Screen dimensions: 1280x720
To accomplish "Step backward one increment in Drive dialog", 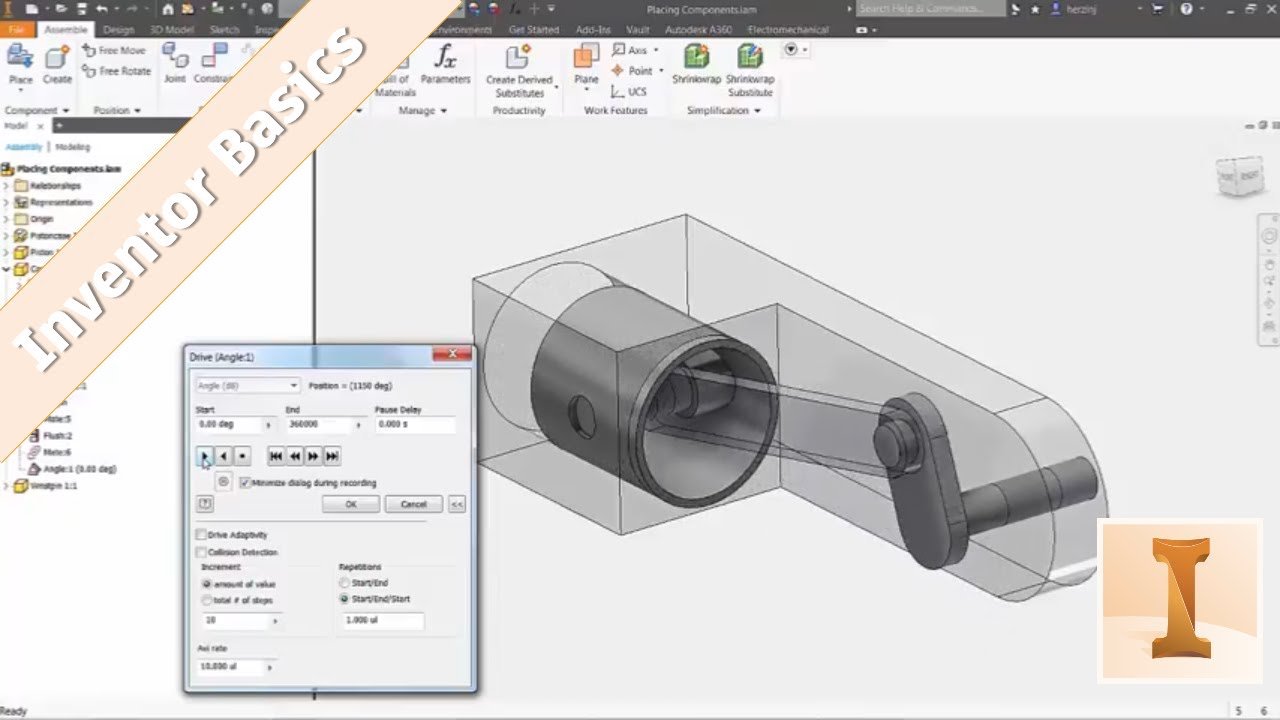I will [295, 456].
